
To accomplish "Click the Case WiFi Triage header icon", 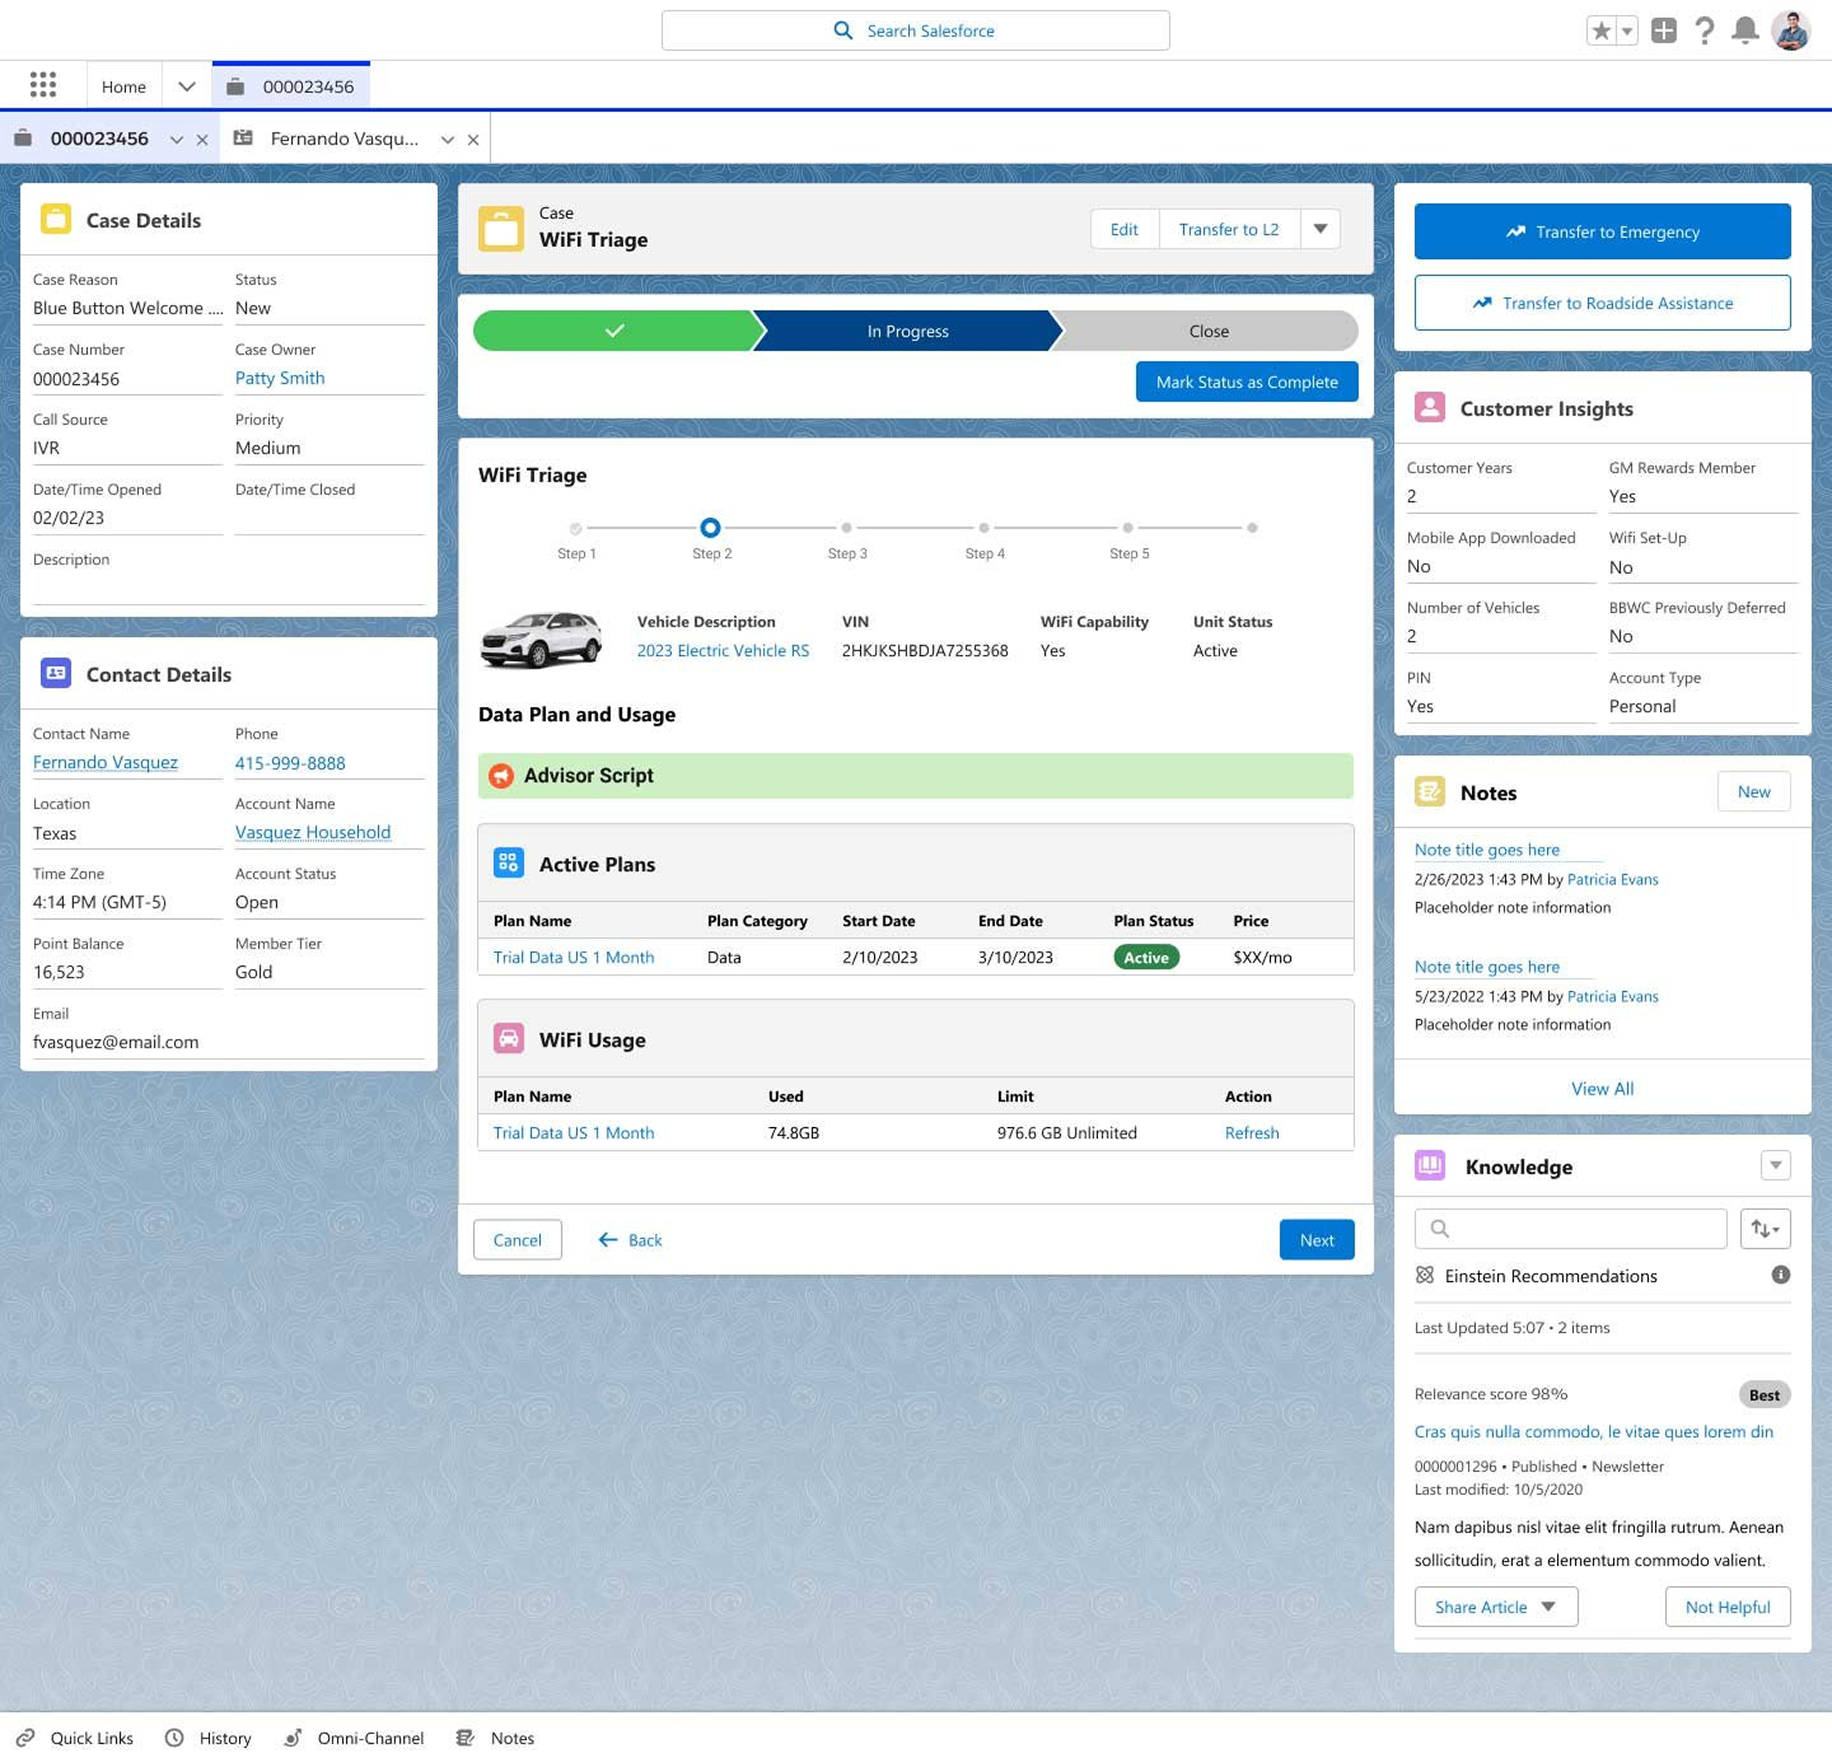I will tap(501, 228).
